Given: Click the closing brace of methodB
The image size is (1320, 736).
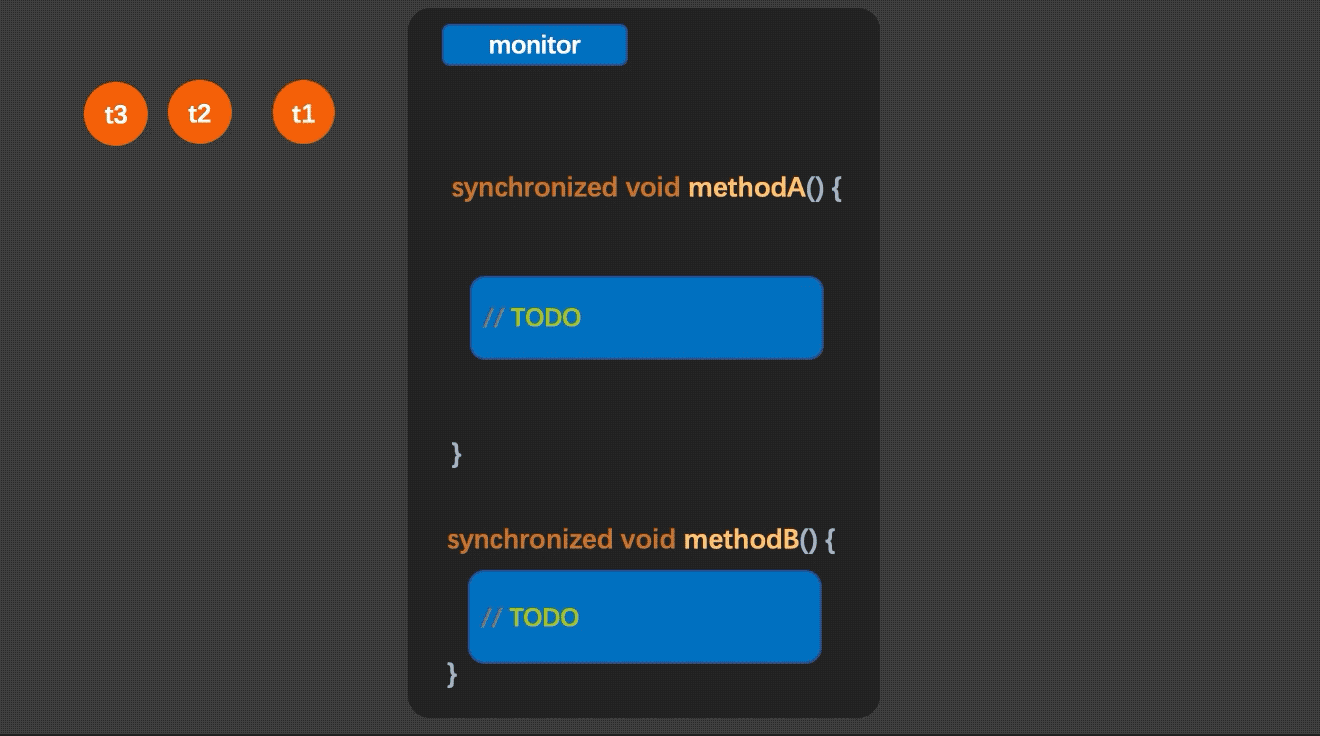Looking at the screenshot, I should [x=452, y=674].
